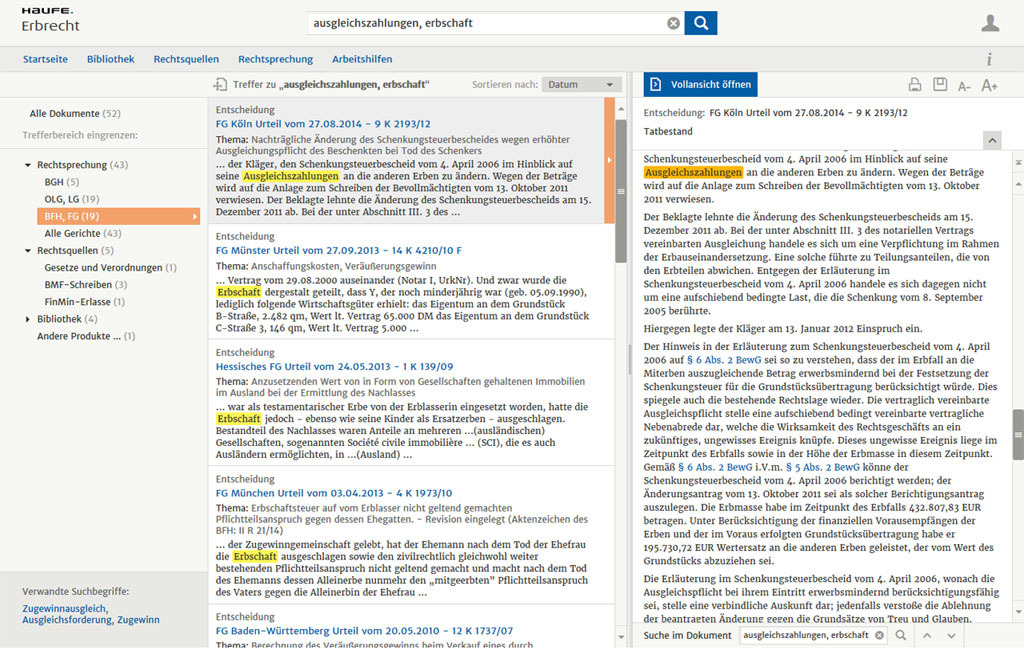Click related term Zugewinn

tap(138, 620)
